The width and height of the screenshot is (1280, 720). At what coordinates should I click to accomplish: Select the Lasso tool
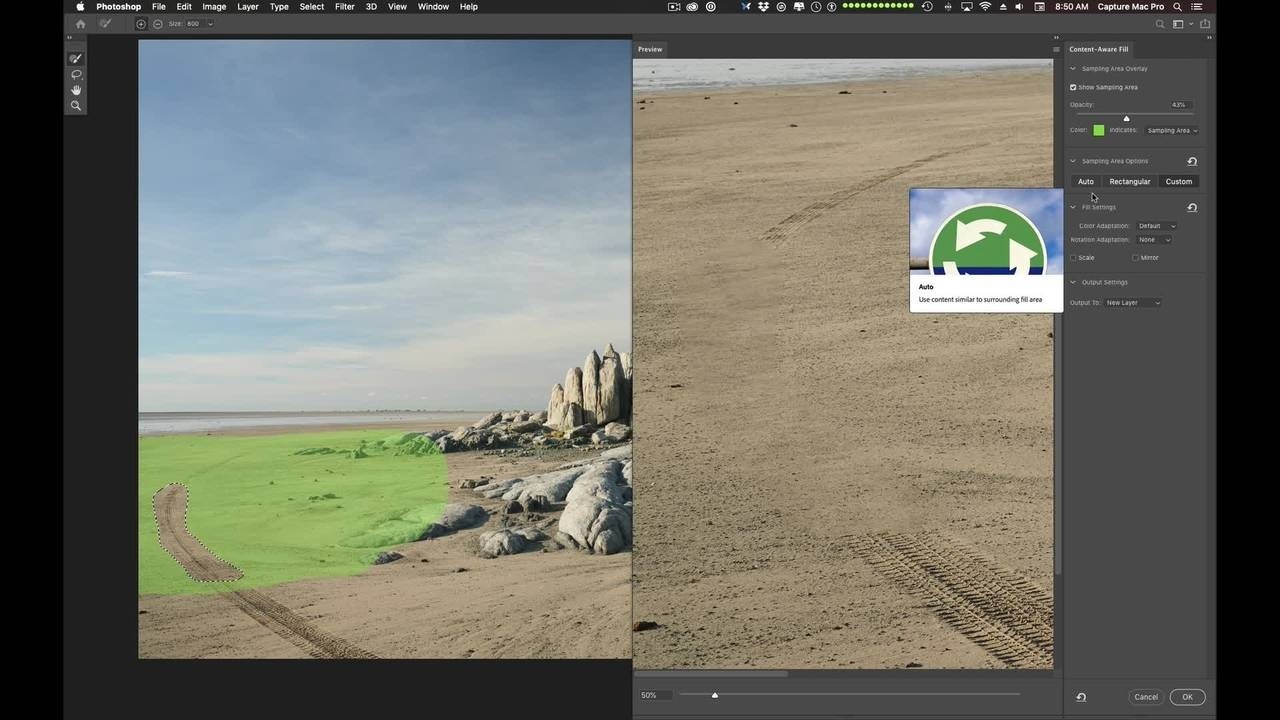click(75, 75)
